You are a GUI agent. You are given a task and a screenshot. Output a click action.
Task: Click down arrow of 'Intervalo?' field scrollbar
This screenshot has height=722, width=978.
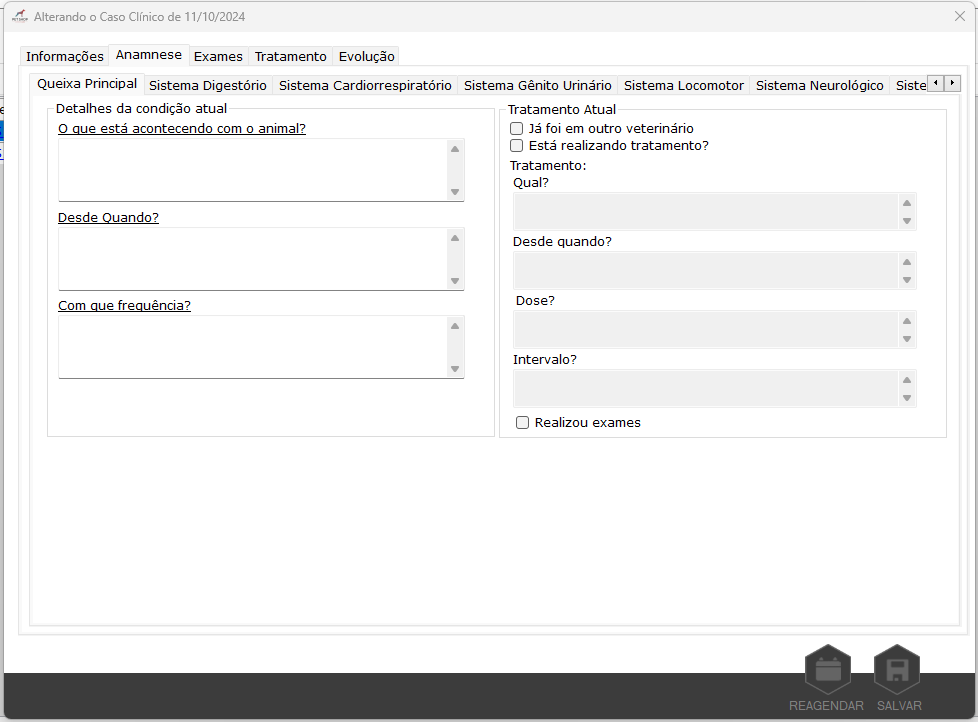(x=907, y=398)
